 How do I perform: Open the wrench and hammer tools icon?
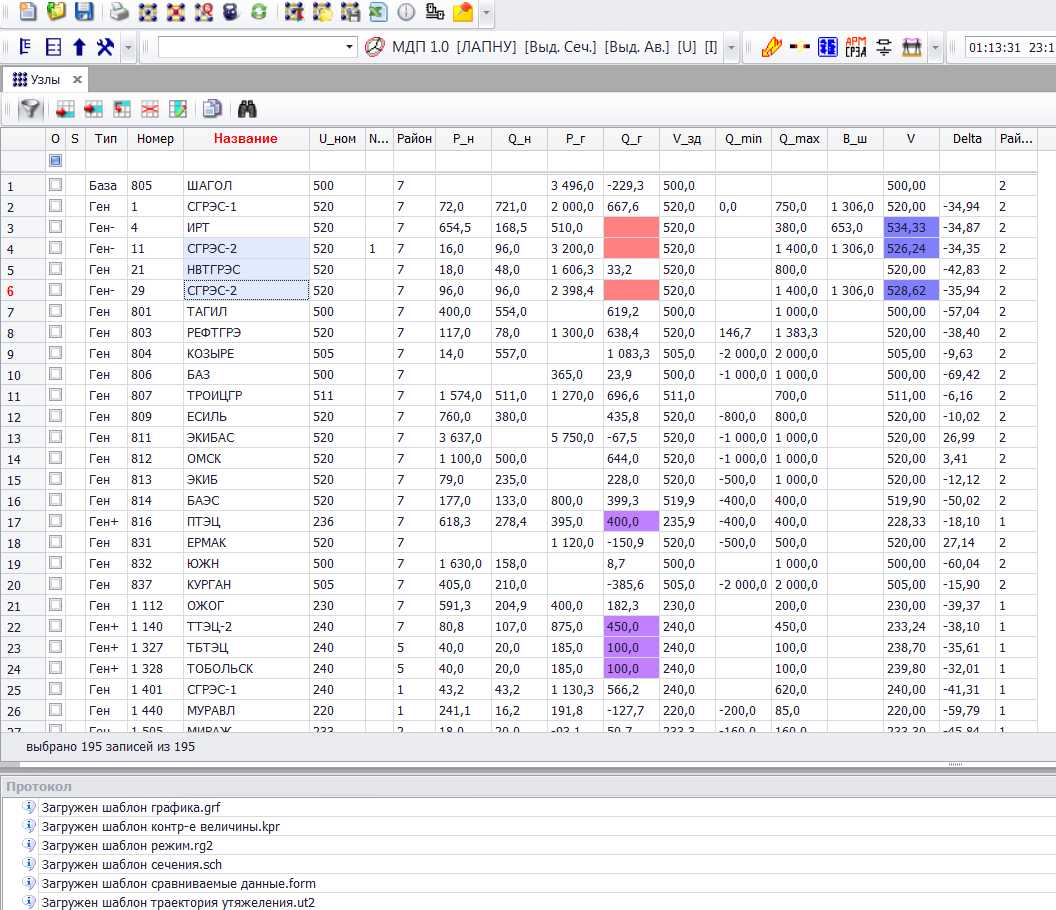point(105,47)
